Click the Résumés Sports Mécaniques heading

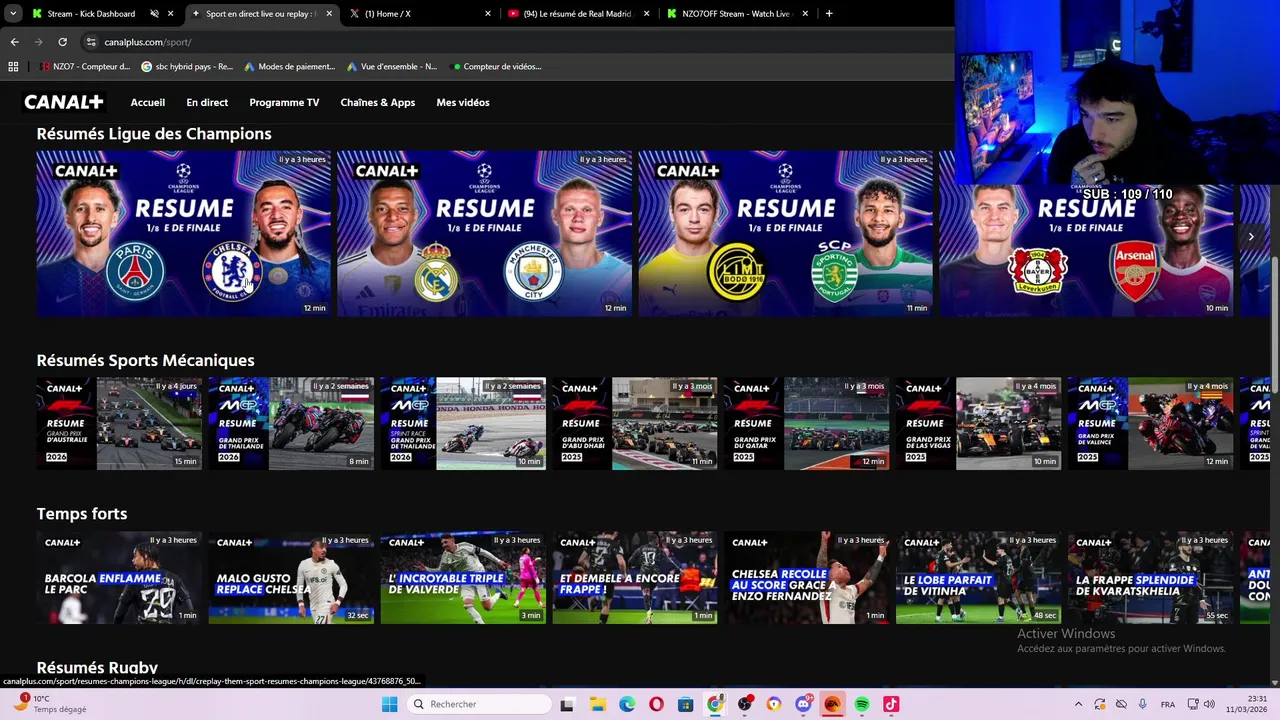coord(146,361)
